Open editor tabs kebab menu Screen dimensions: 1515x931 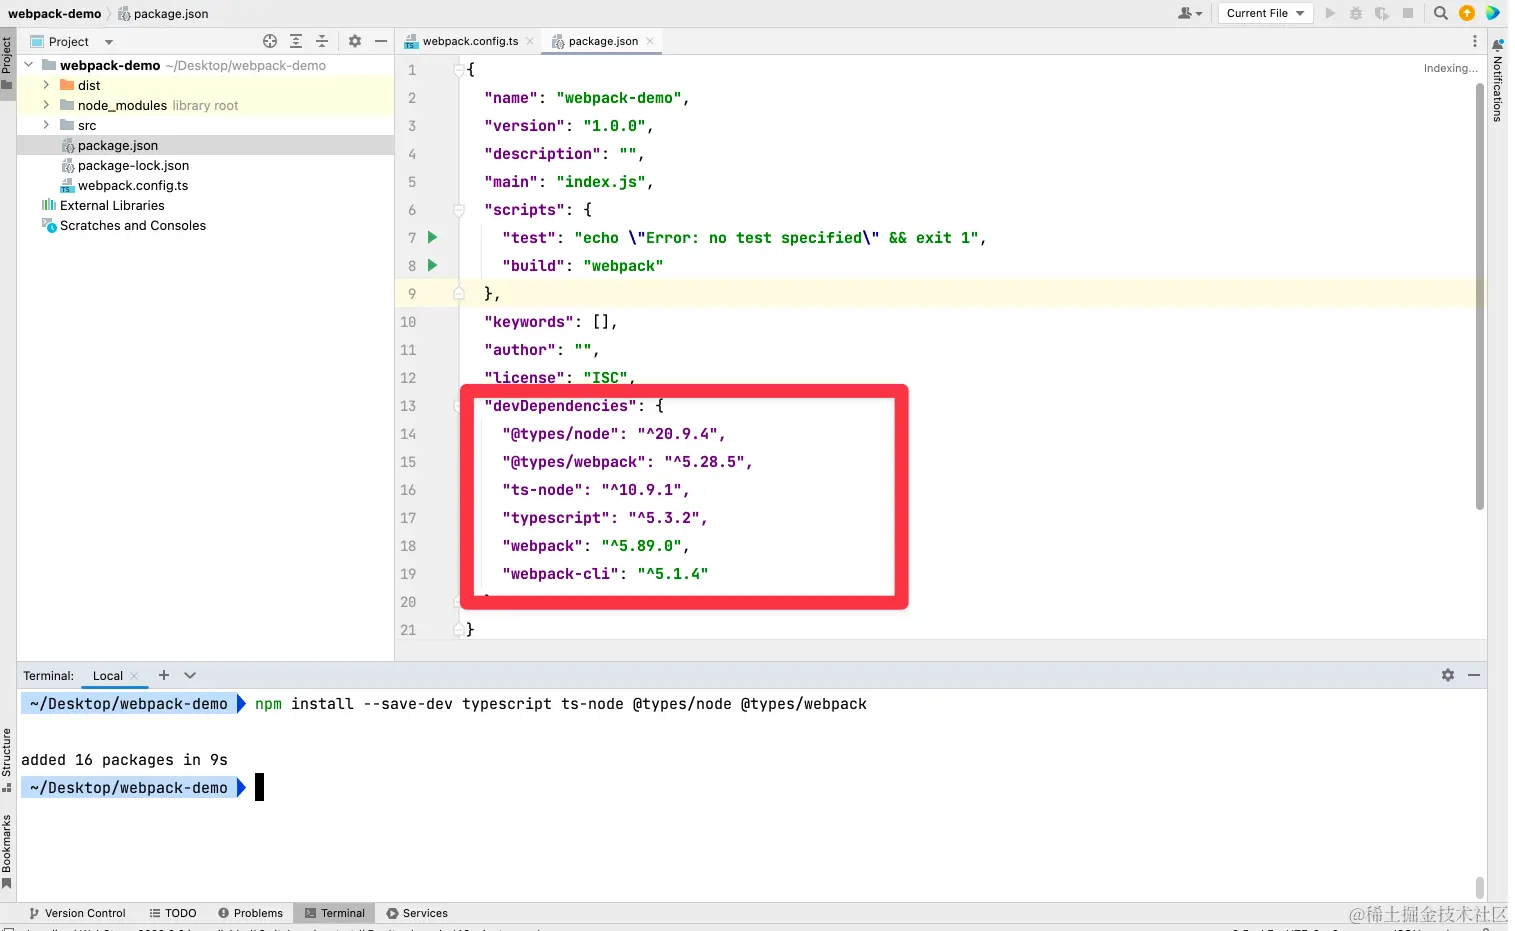pos(1475,41)
